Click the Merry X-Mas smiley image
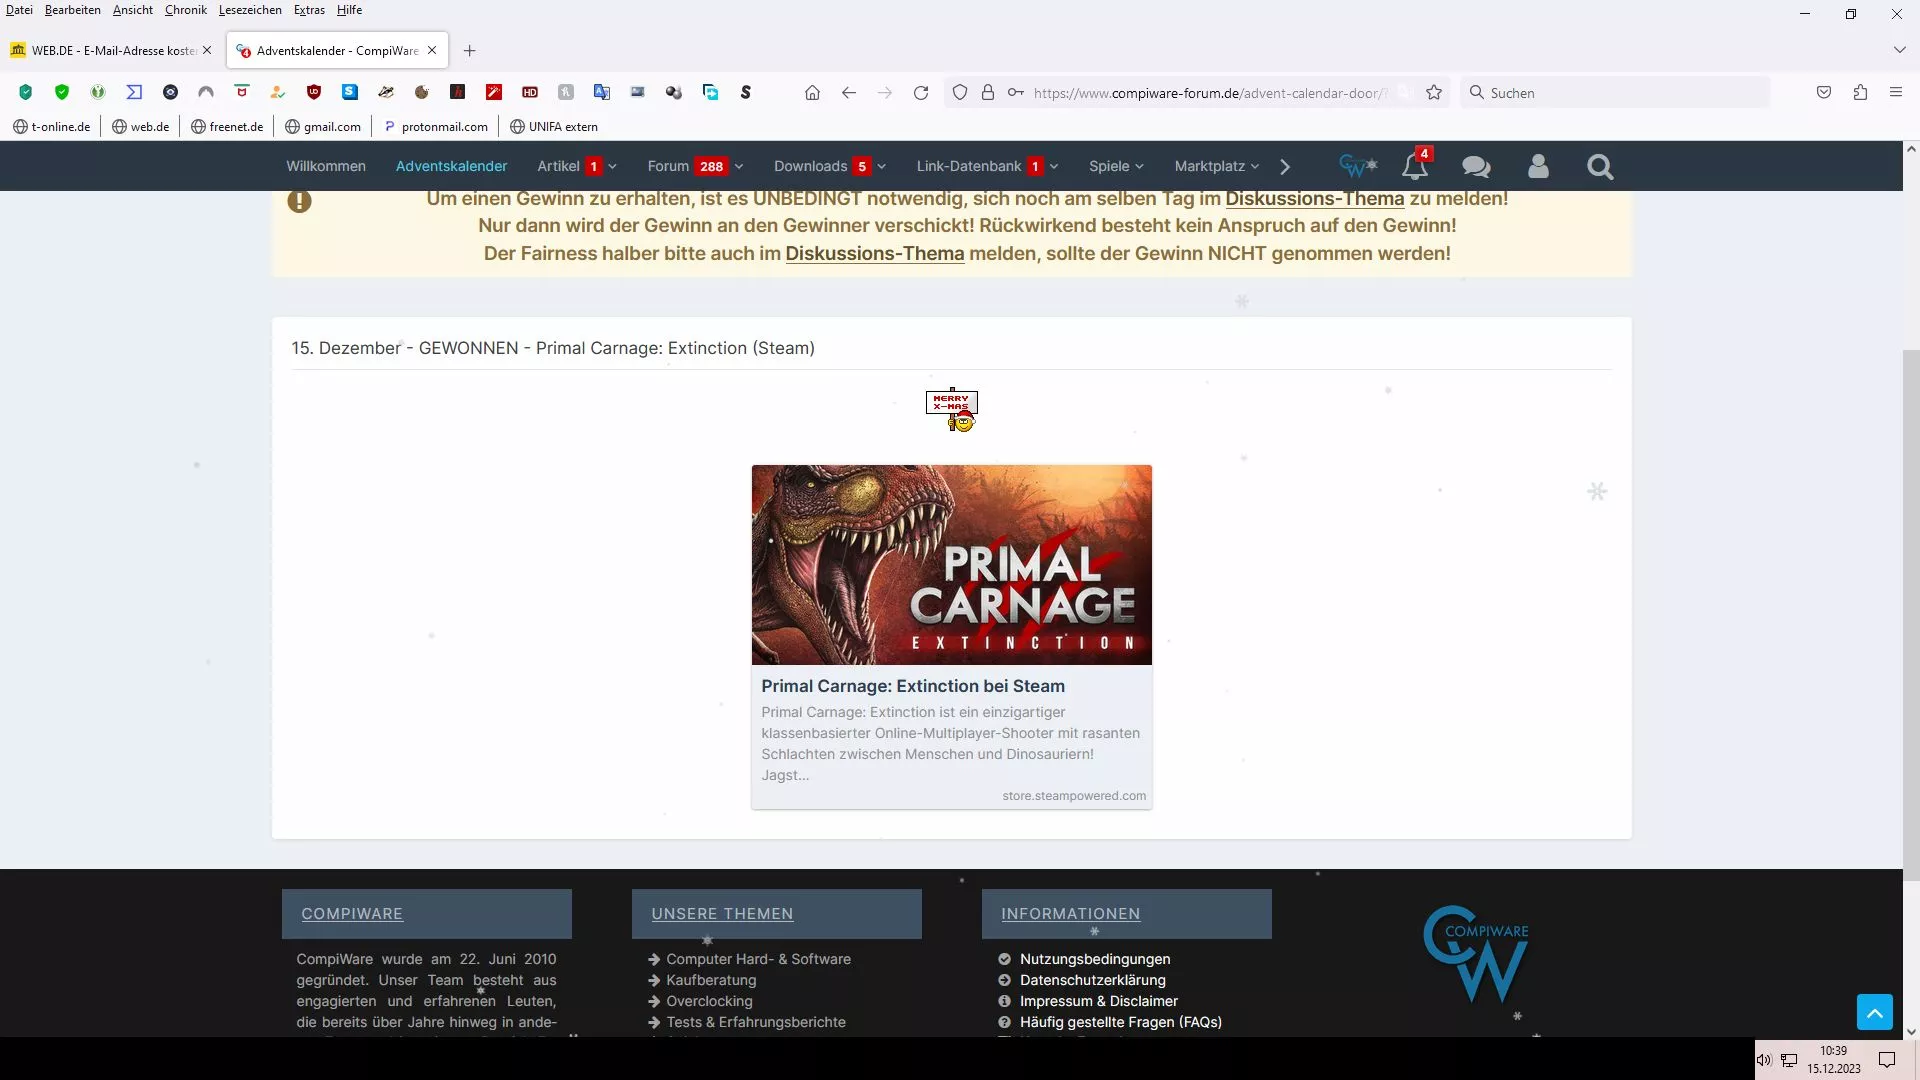 pos(952,410)
